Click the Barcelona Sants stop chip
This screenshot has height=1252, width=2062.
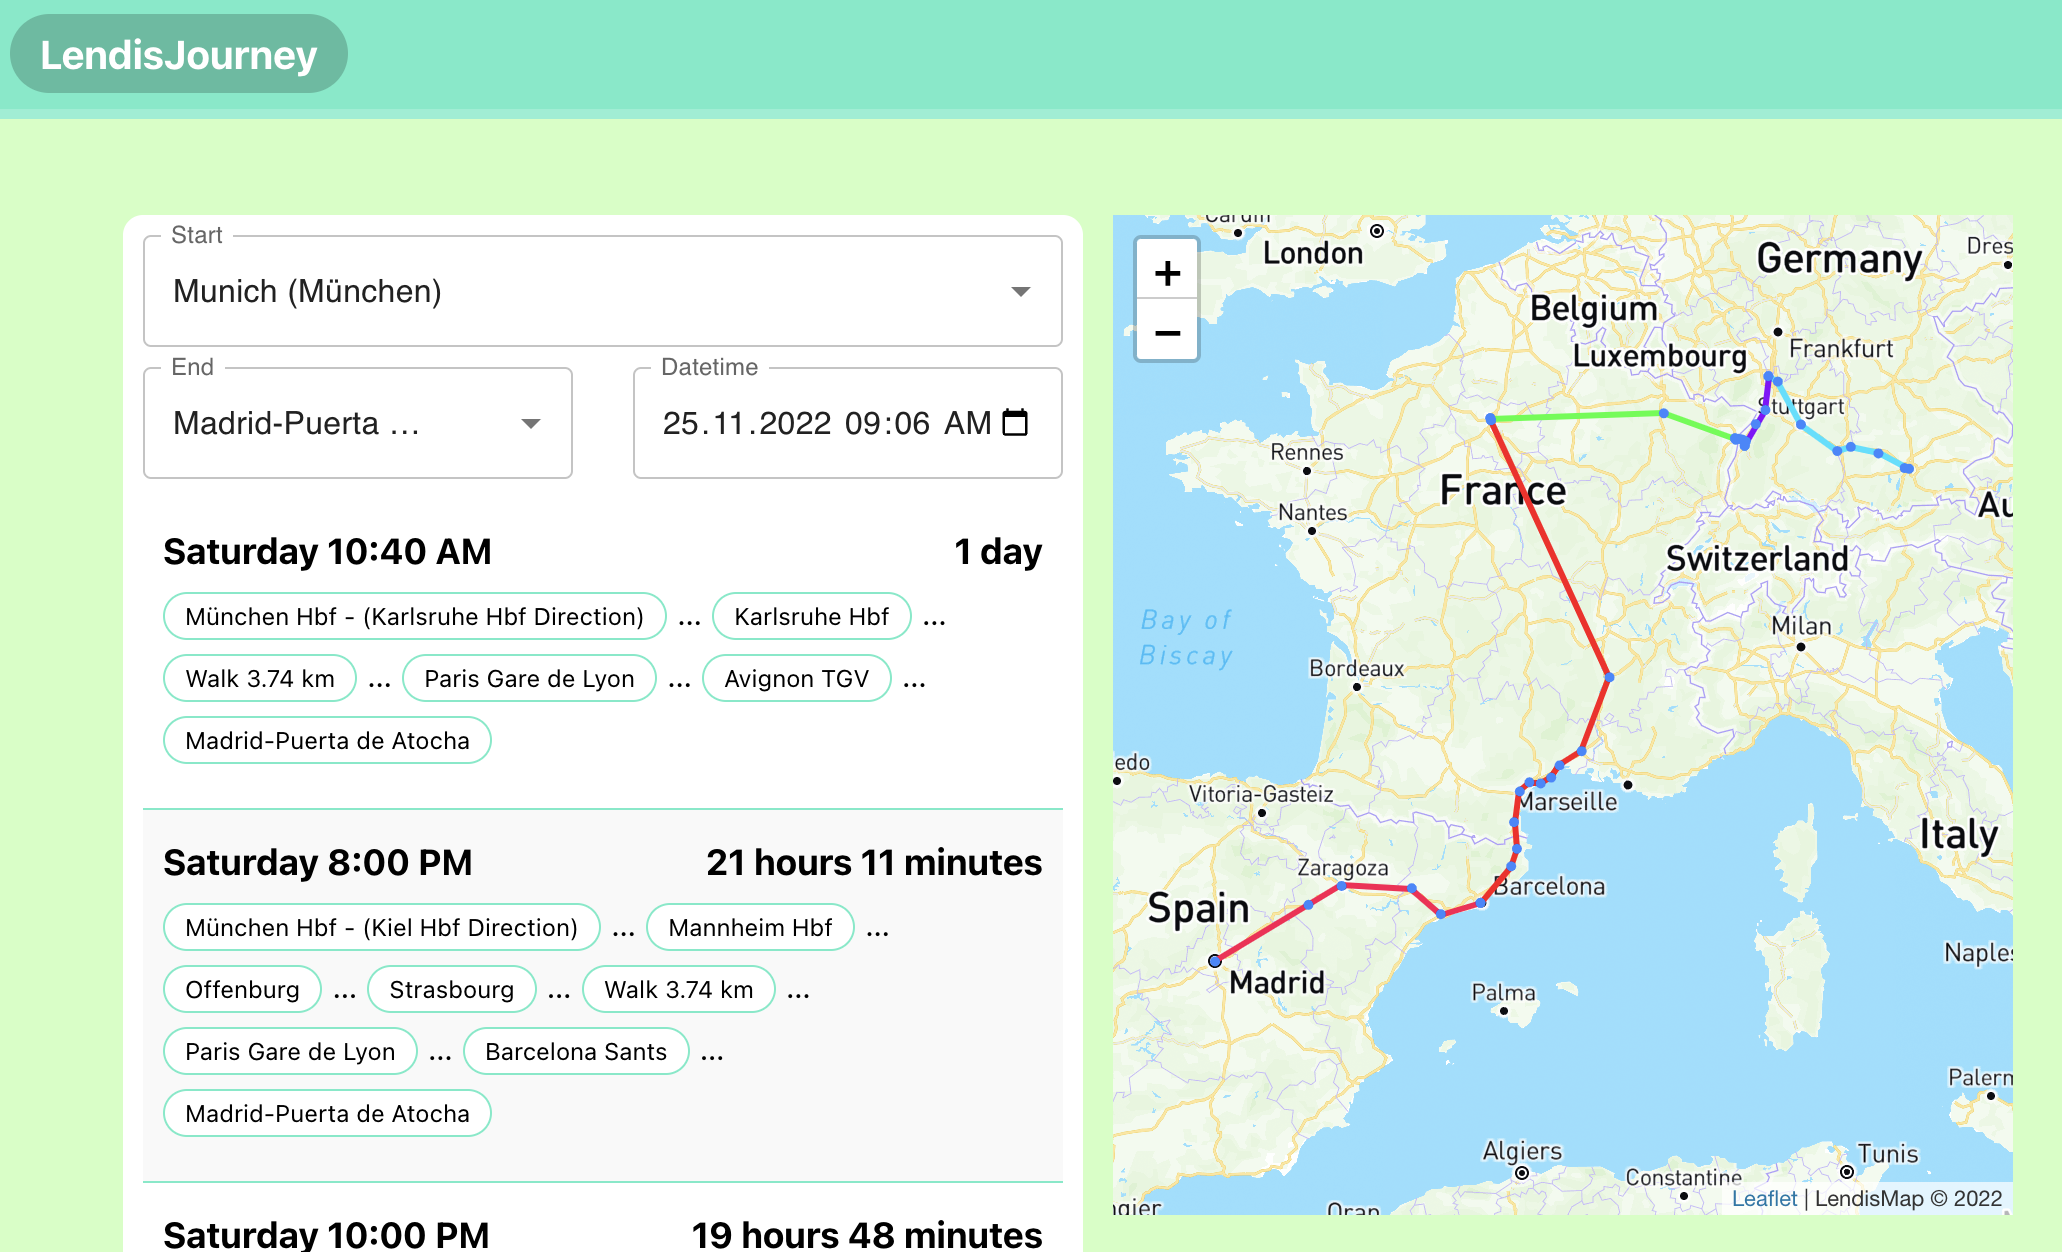(575, 1052)
